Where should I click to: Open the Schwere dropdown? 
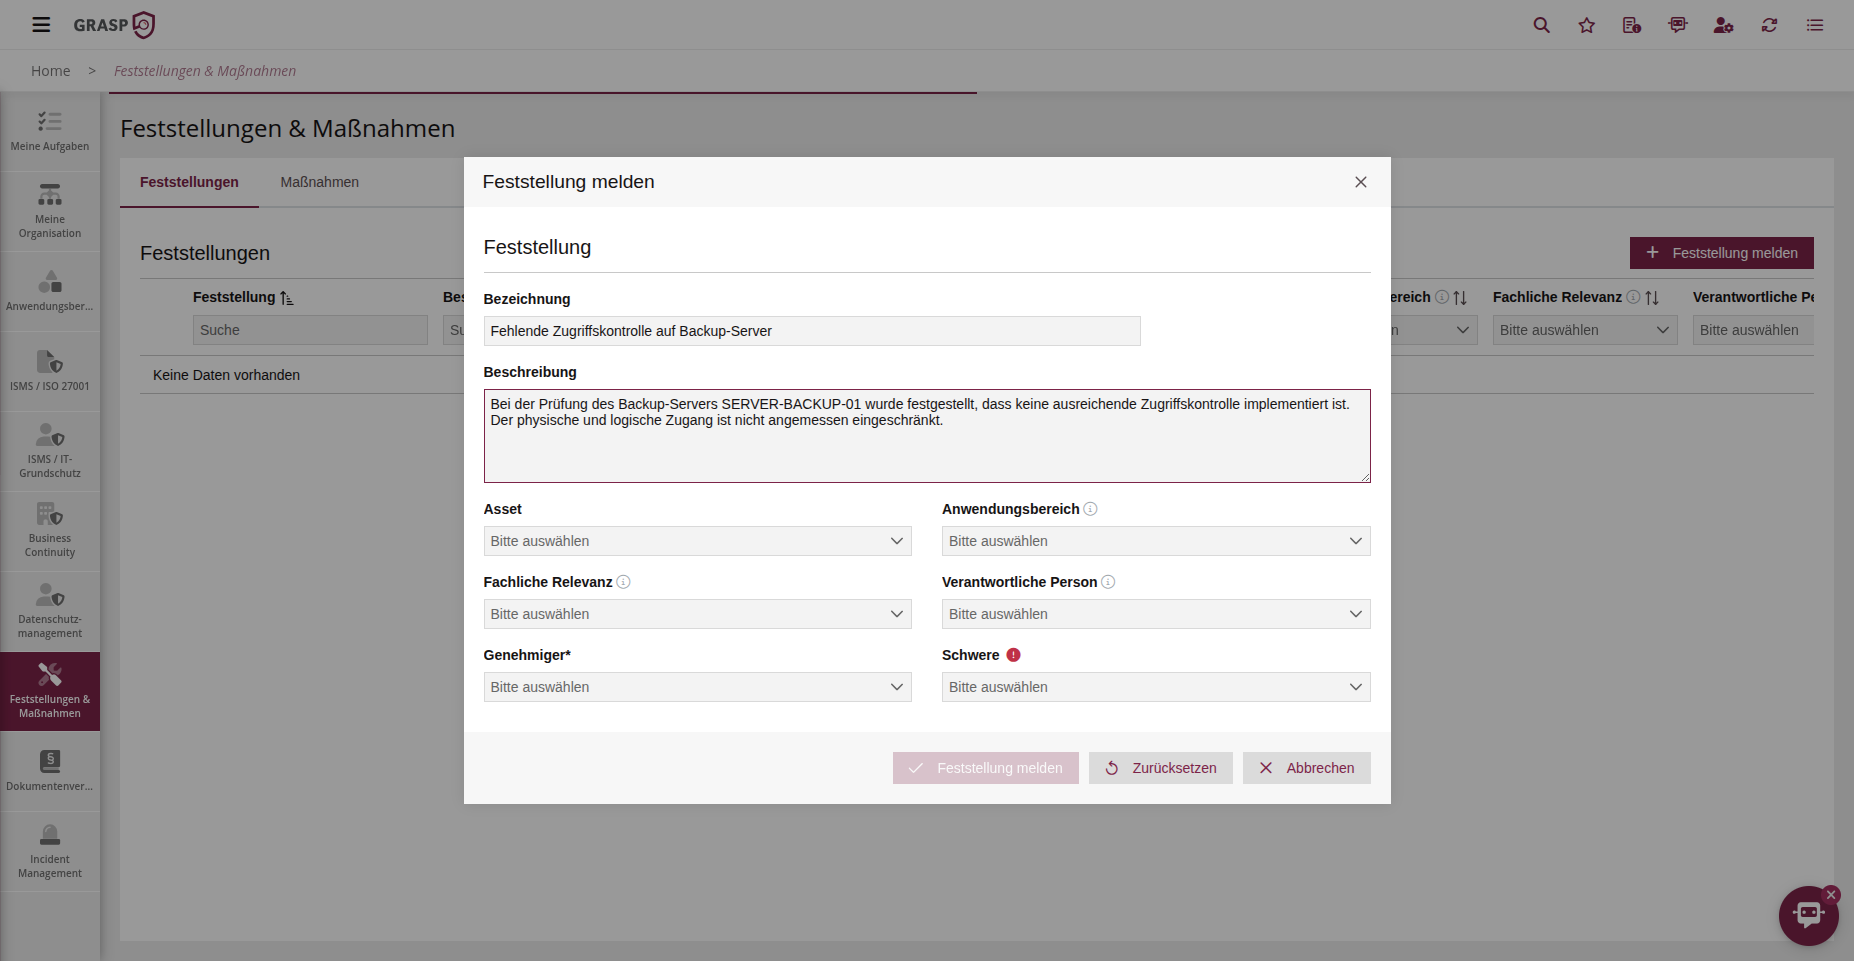[1155, 687]
